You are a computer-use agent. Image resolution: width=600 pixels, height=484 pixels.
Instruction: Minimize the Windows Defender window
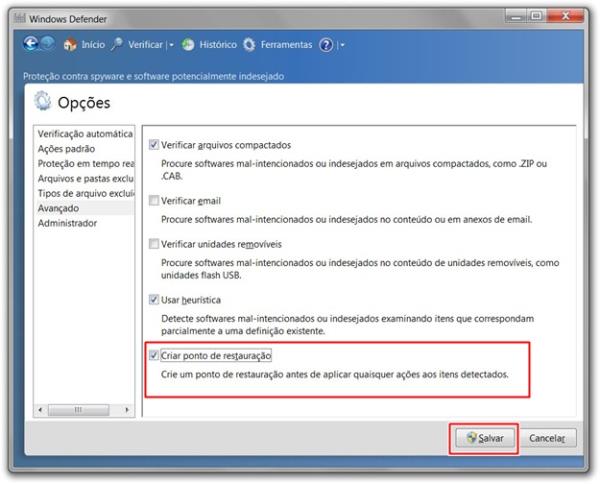click(x=516, y=16)
